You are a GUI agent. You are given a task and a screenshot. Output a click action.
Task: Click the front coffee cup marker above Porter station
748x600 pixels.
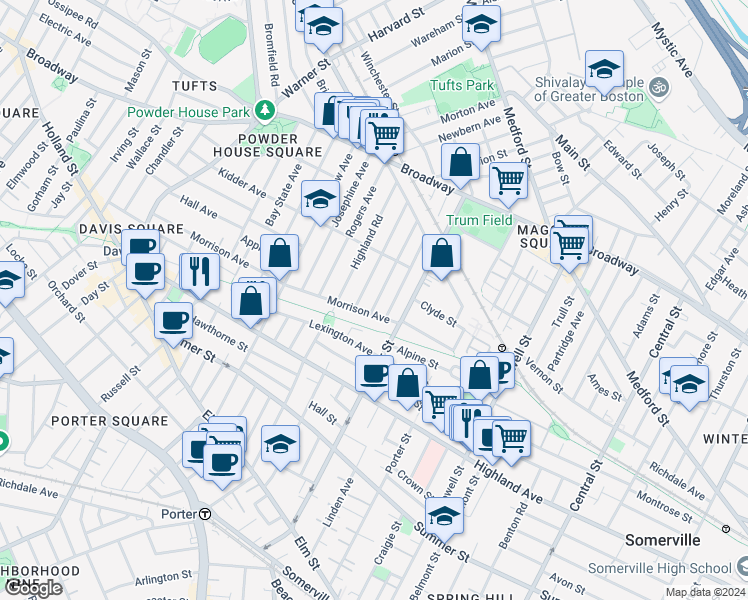pyautogui.click(x=222, y=463)
